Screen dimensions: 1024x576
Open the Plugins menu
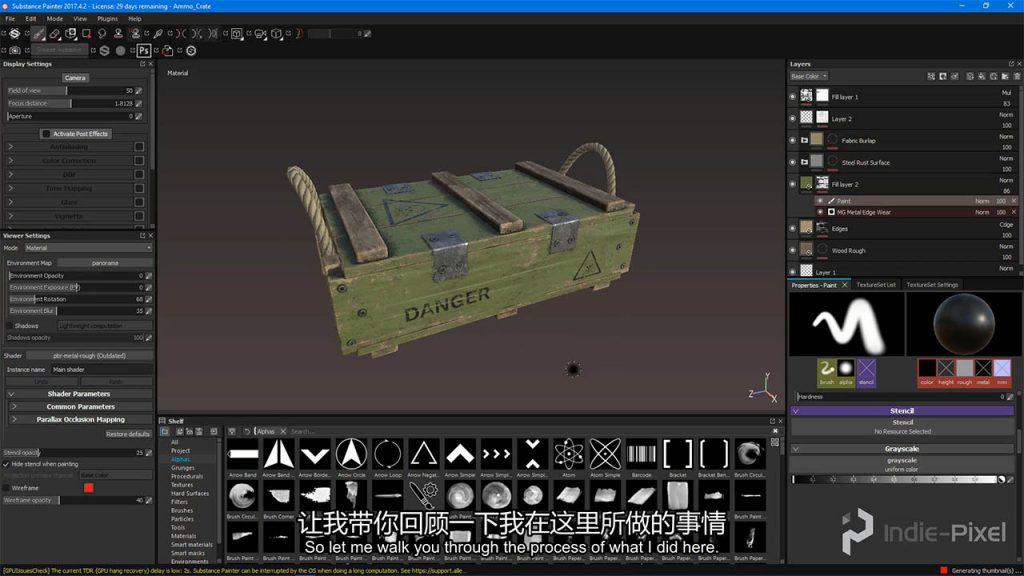[107, 19]
